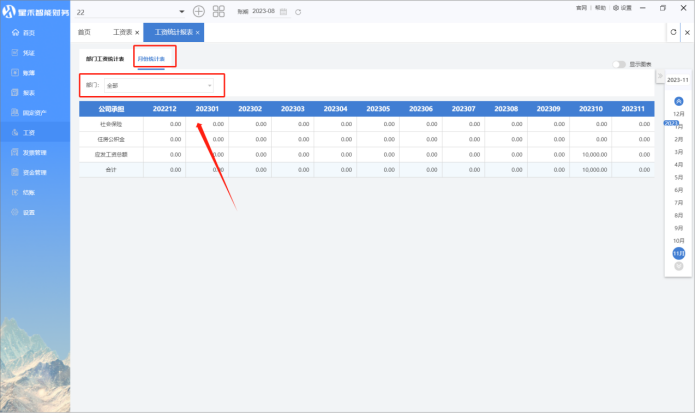Switch to the 工资表 tab
Image resolution: width=695 pixels, height=413 pixels.
[124, 33]
